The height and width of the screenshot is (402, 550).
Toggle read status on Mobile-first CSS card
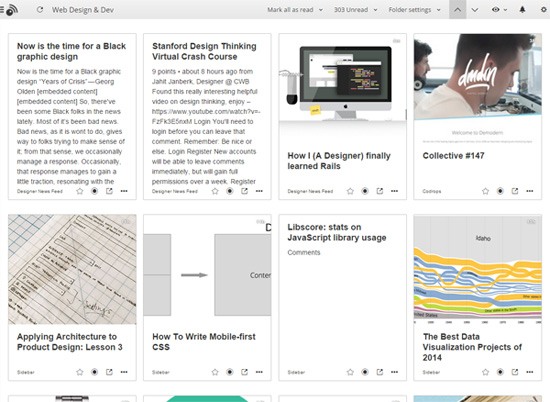pyautogui.click(x=230, y=372)
